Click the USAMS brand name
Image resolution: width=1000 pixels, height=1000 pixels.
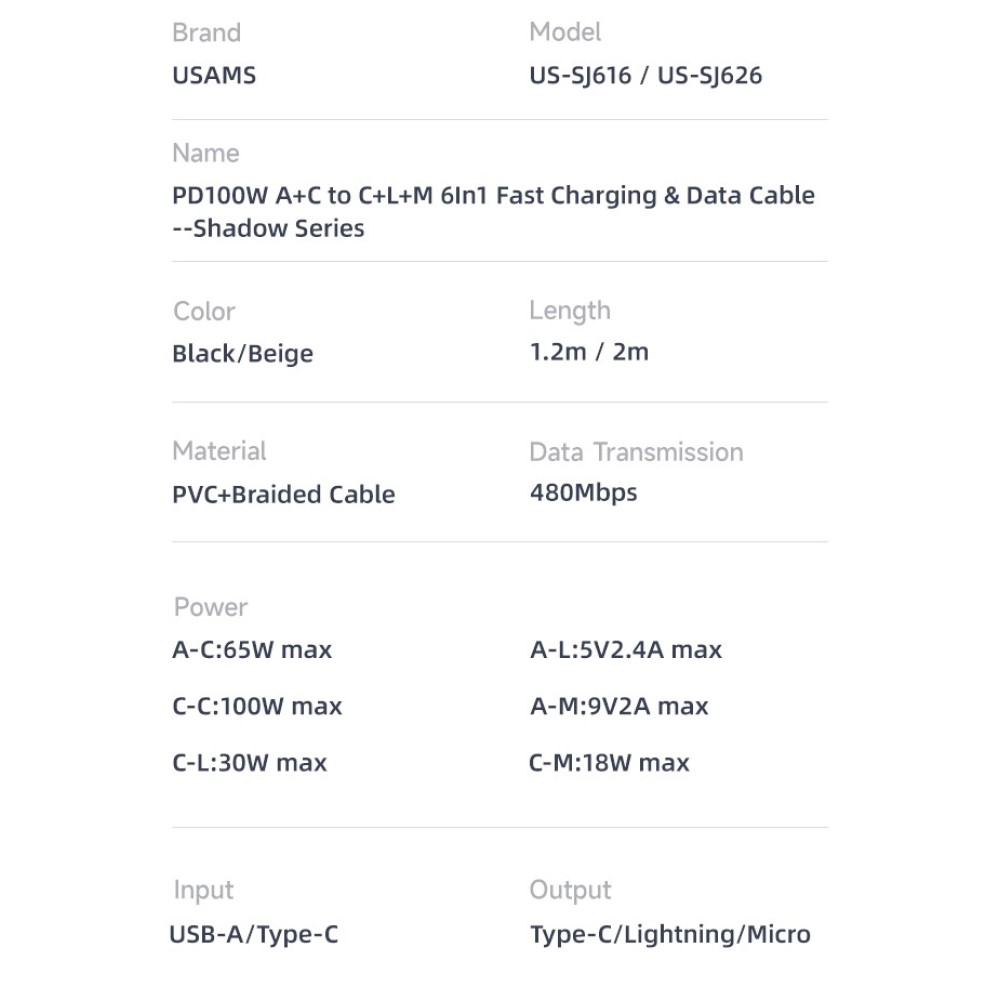tap(214, 76)
